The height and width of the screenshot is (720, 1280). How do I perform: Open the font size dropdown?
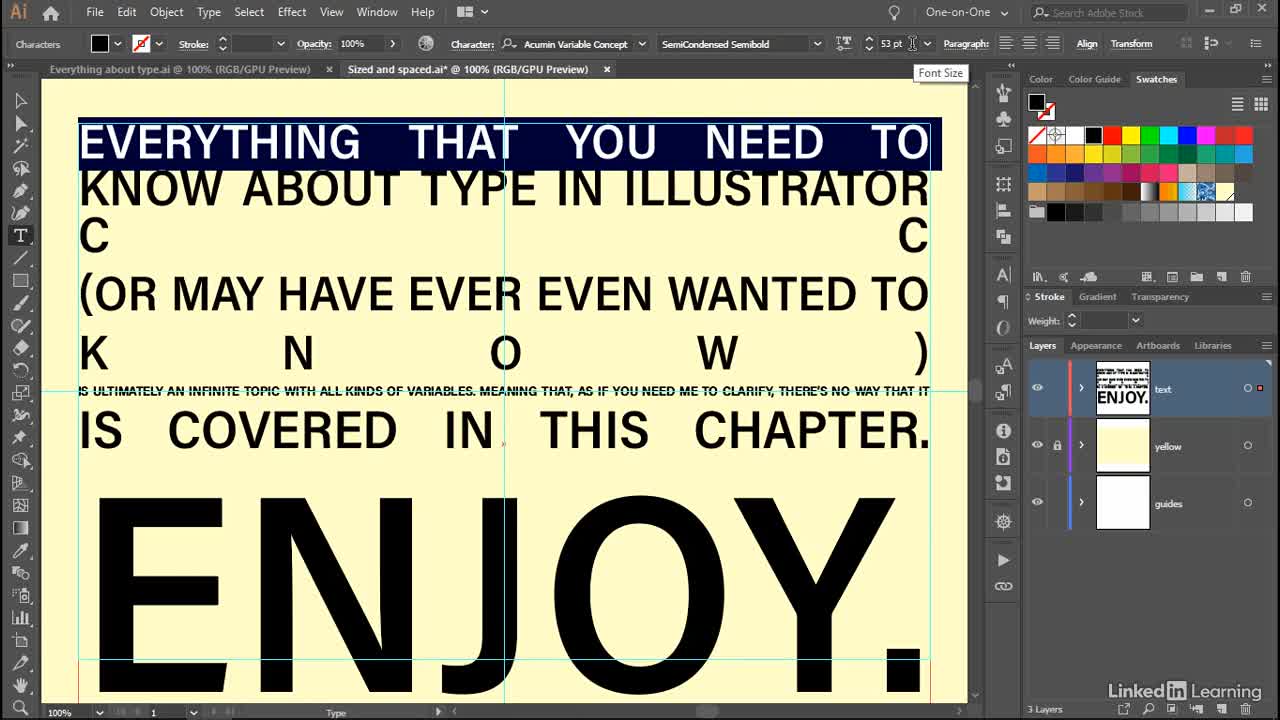click(x=927, y=44)
